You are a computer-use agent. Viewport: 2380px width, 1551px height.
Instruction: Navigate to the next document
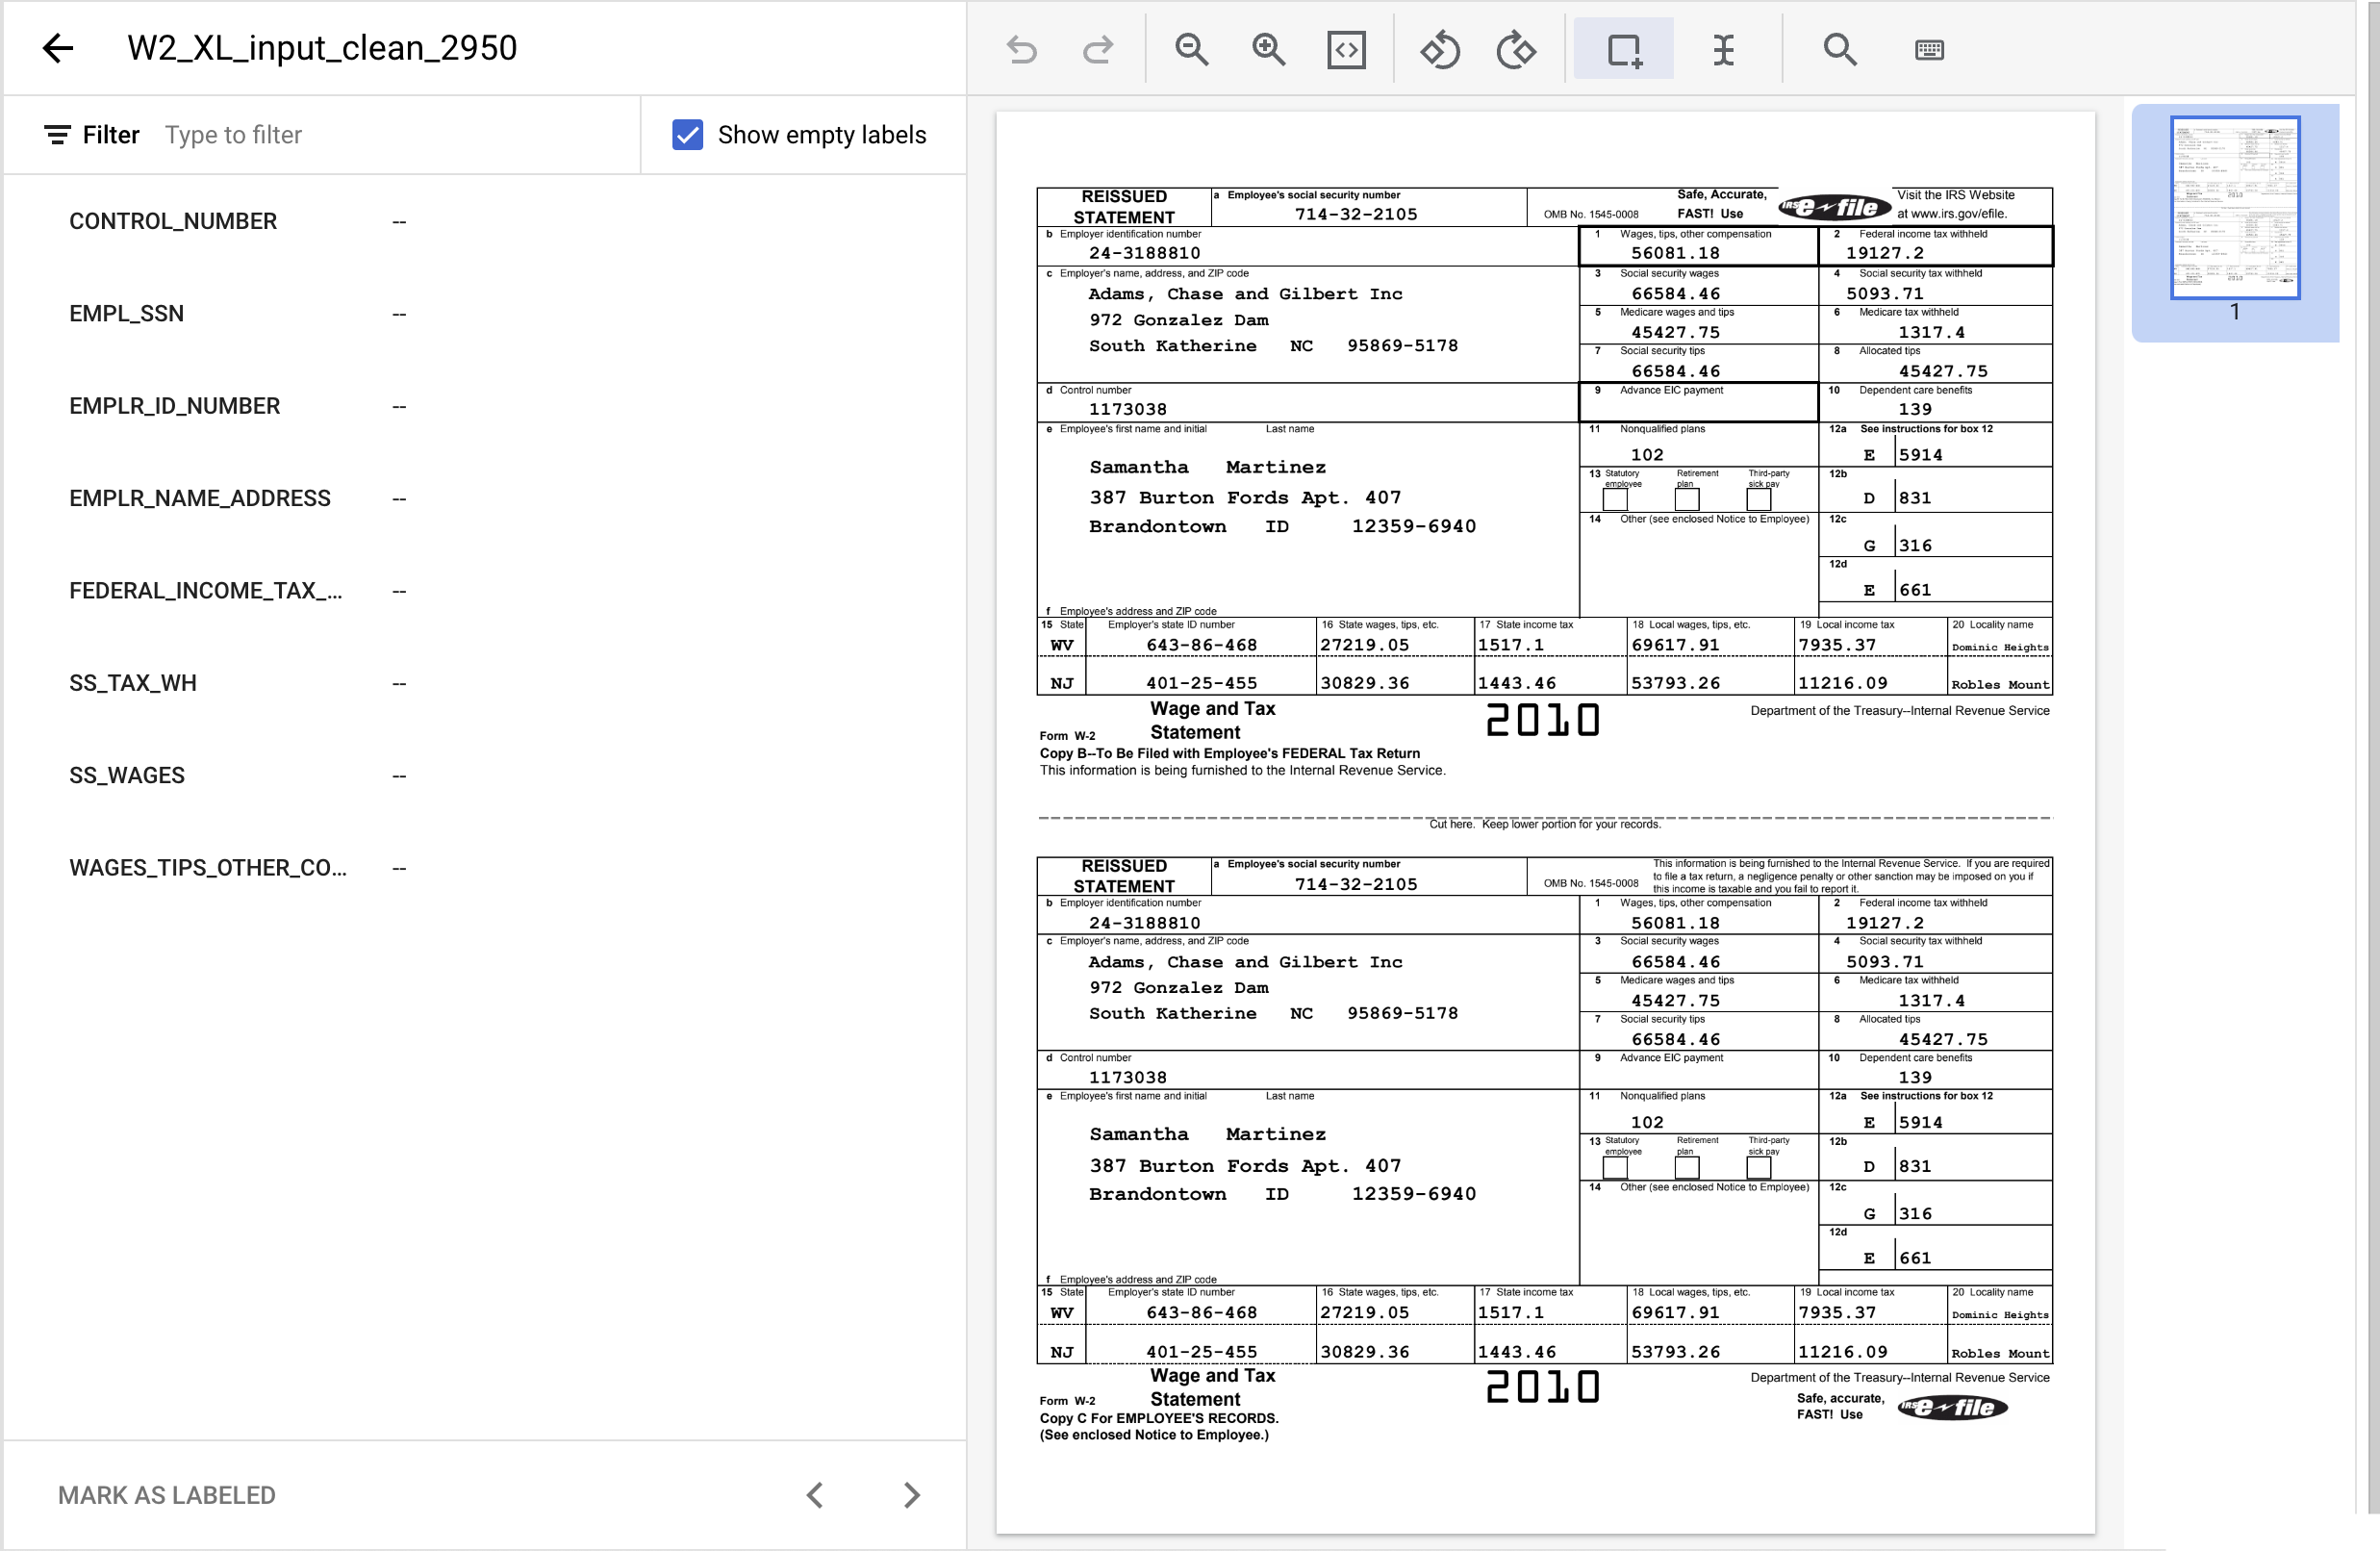[x=911, y=1494]
